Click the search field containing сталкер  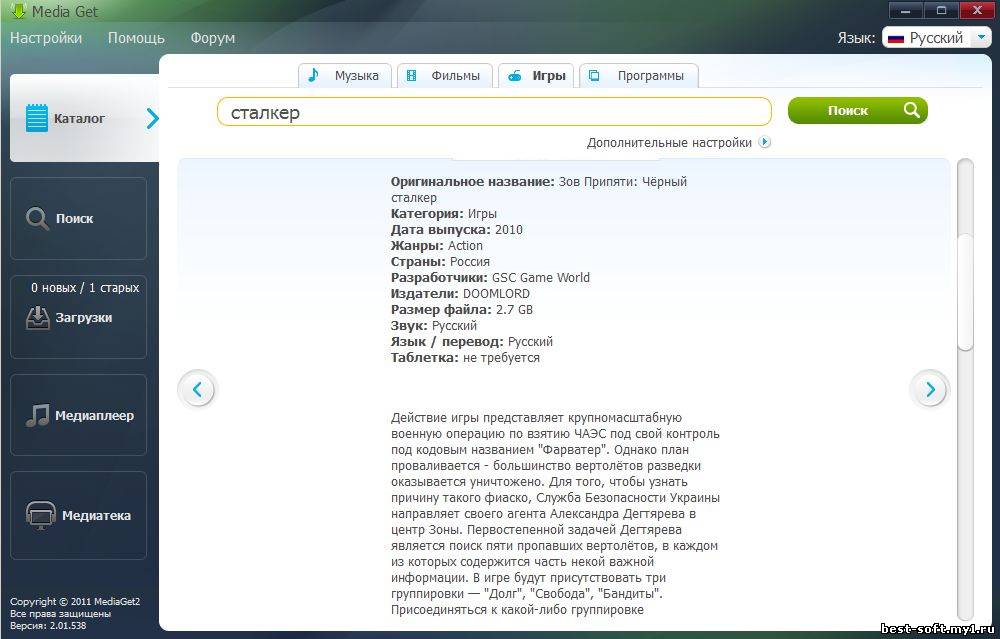(x=494, y=112)
